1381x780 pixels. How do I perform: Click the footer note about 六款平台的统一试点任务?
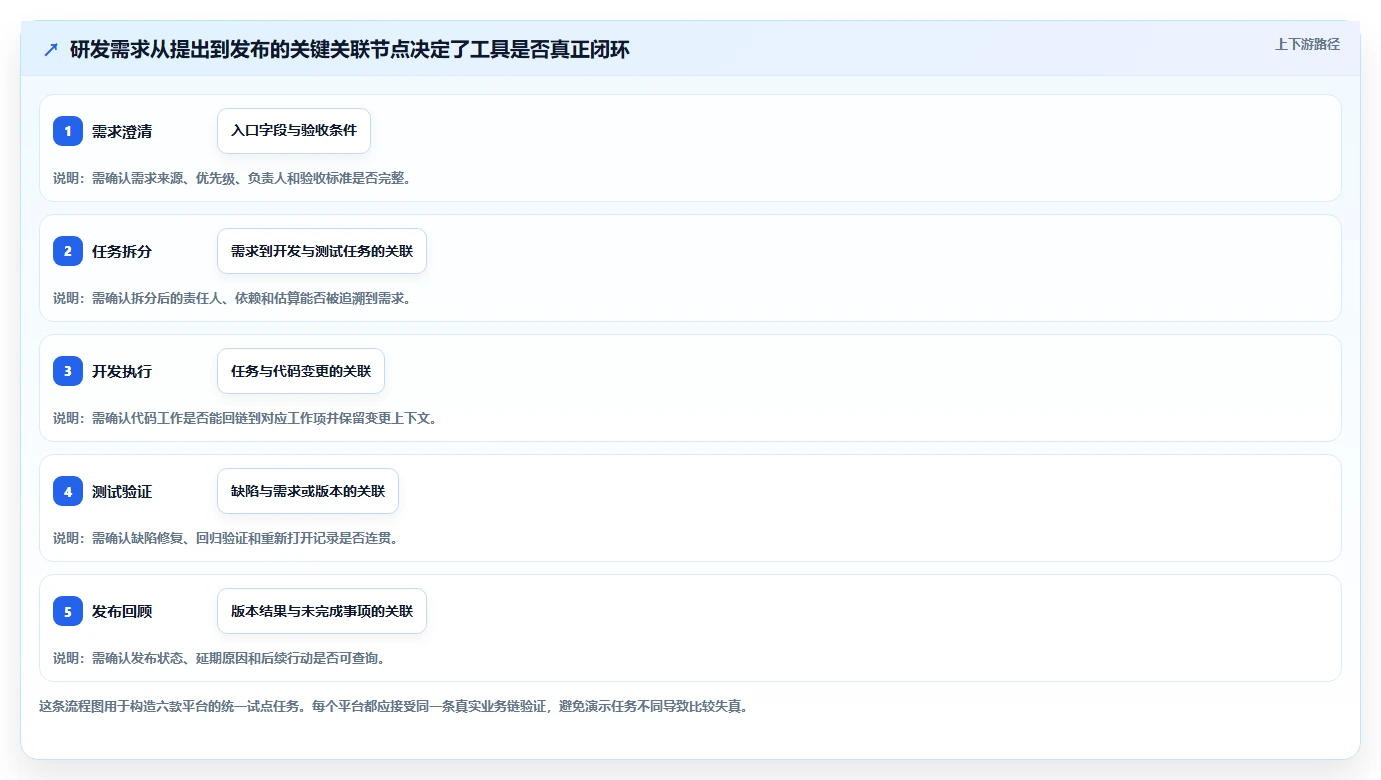point(393,706)
